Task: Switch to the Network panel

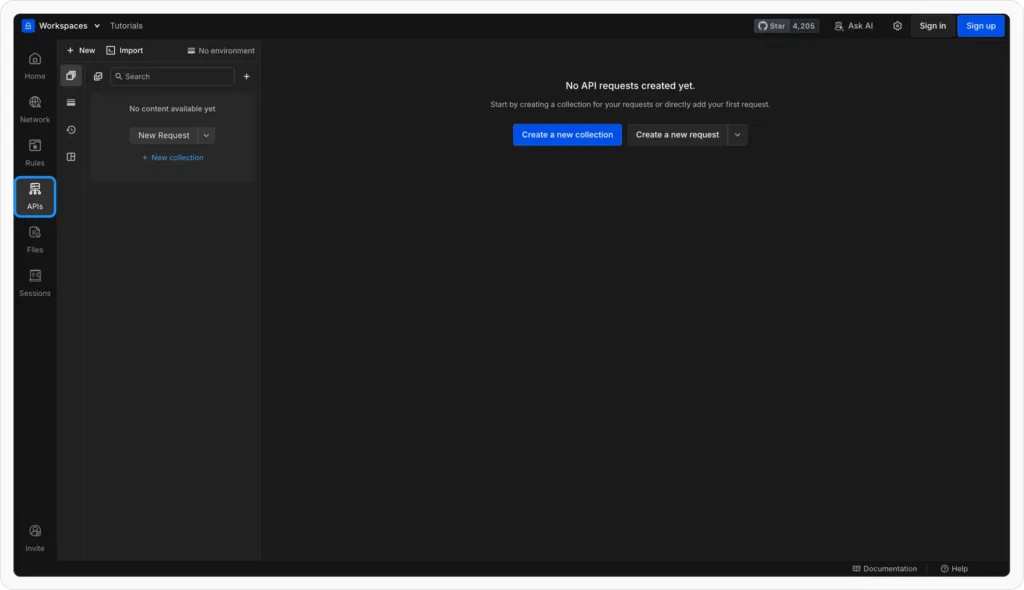Action: [x=34, y=108]
